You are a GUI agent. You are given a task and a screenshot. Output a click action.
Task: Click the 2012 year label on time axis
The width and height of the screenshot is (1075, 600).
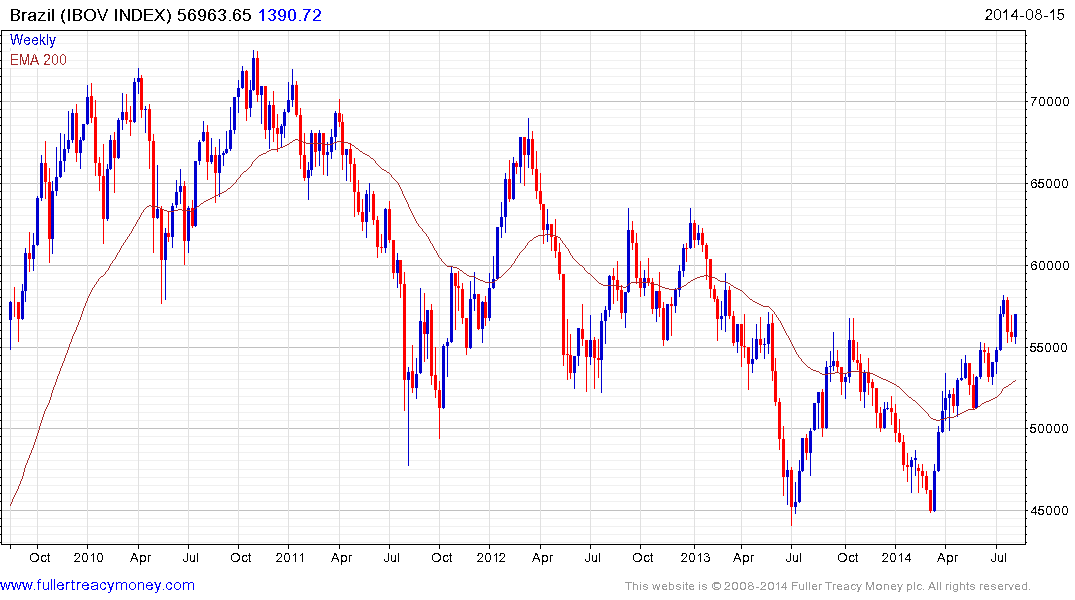(x=491, y=557)
